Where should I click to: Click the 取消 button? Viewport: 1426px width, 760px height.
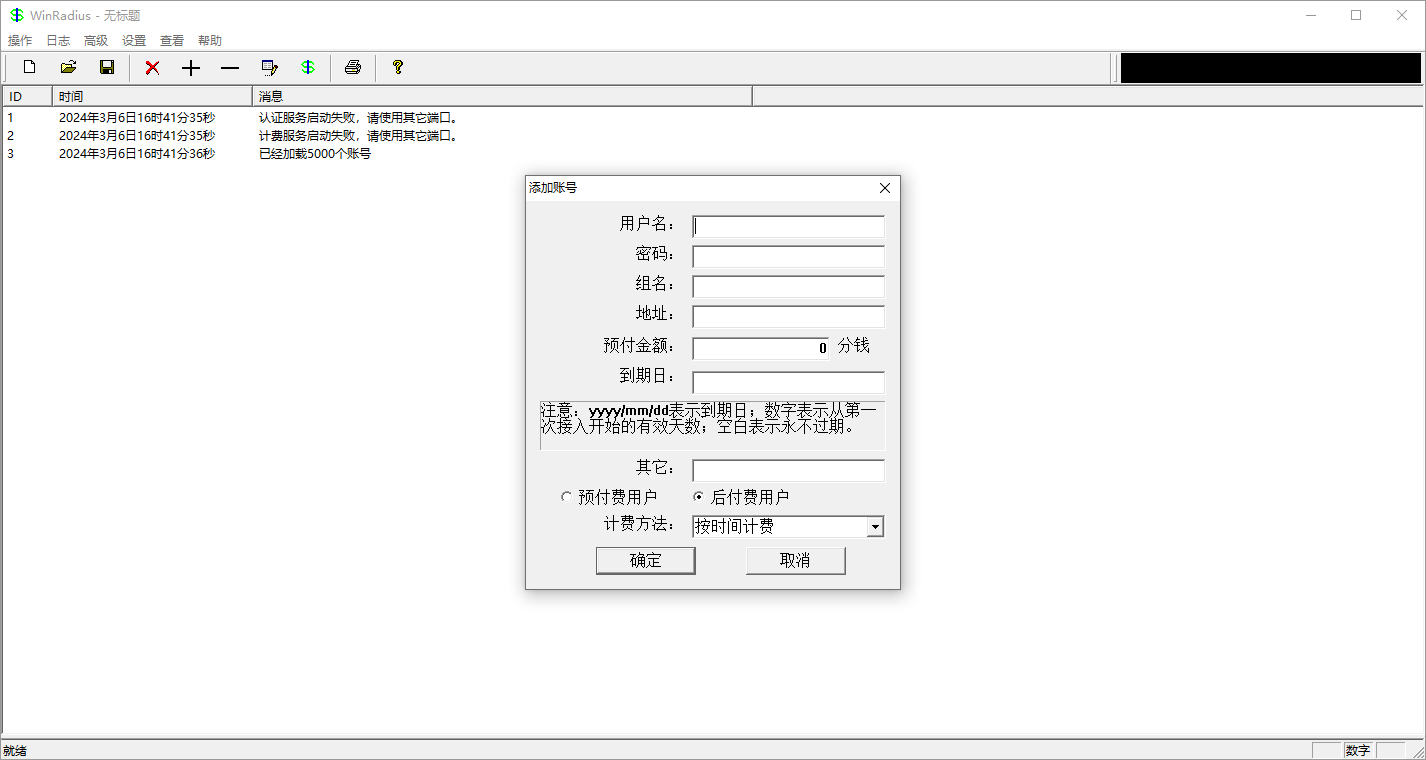[x=795, y=560]
